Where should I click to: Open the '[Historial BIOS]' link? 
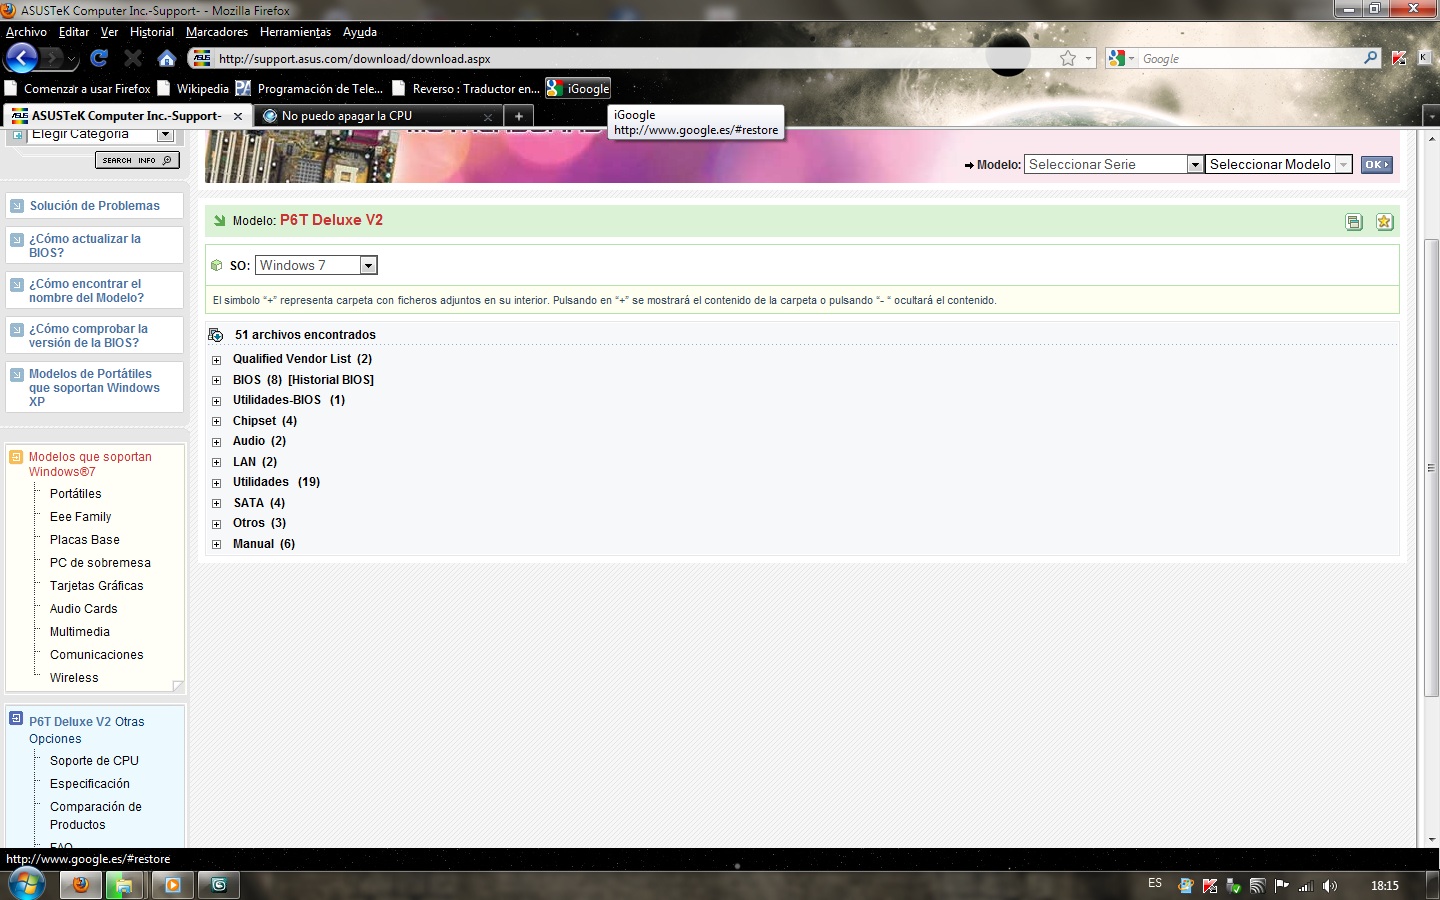[x=331, y=380]
